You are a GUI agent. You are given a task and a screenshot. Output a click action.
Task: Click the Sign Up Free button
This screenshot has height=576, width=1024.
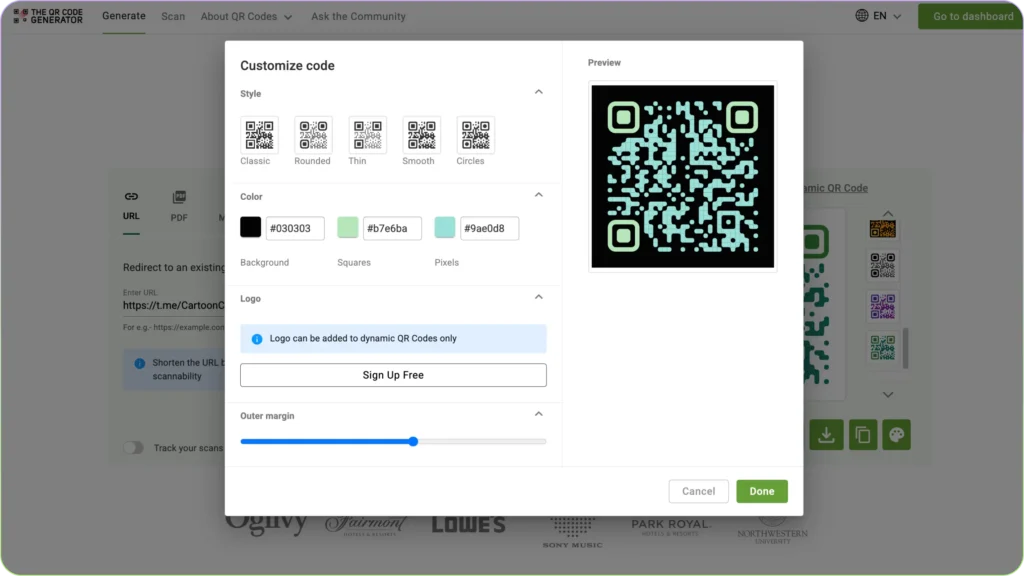point(393,375)
